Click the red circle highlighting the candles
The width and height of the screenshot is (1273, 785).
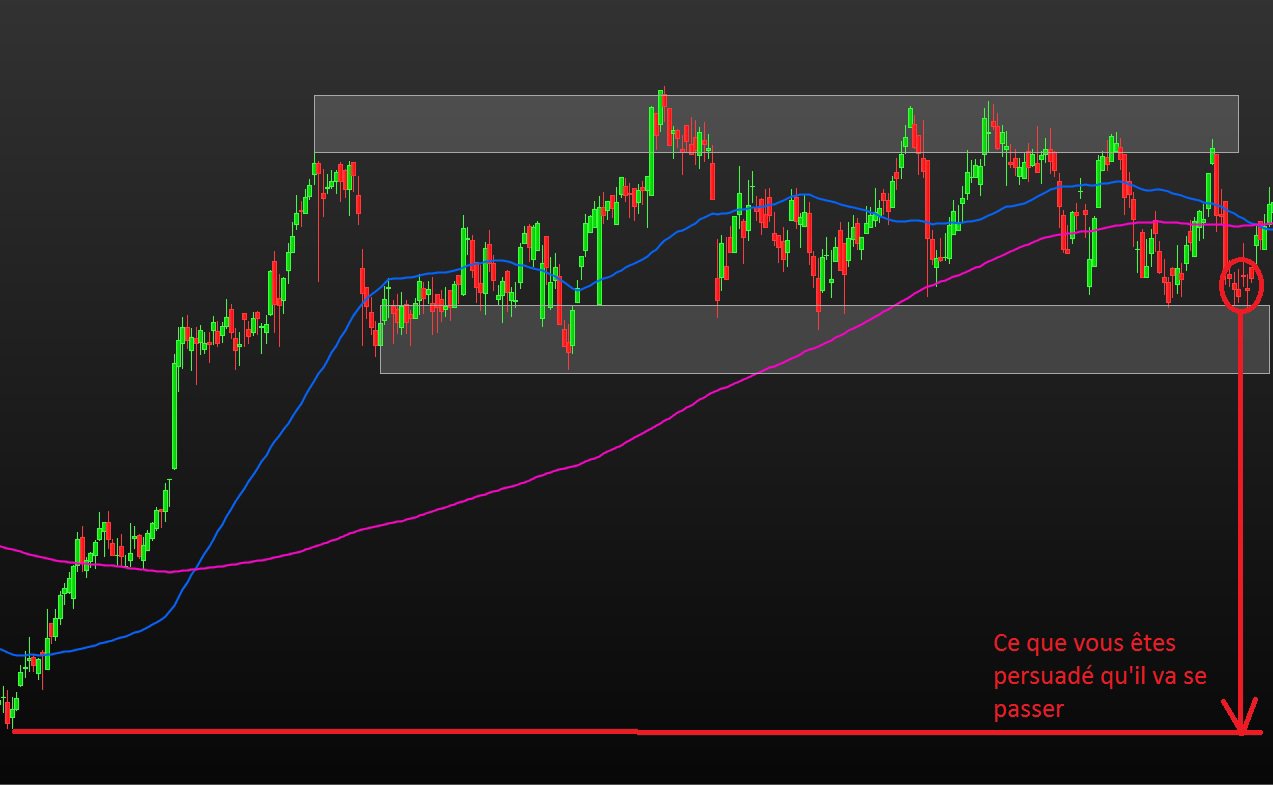tap(1222, 284)
